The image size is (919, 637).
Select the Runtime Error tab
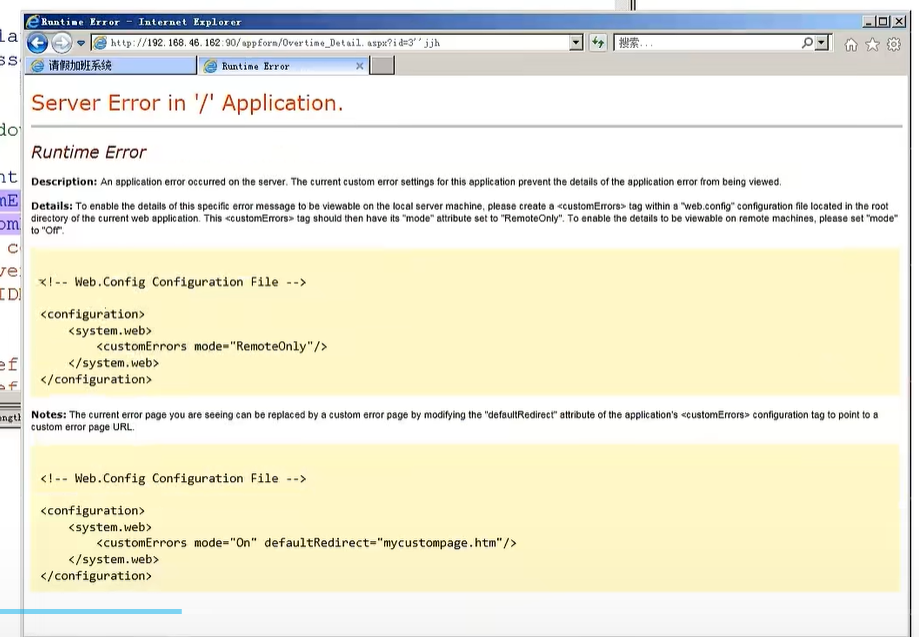pyautogui.click(x=272, y=66)
